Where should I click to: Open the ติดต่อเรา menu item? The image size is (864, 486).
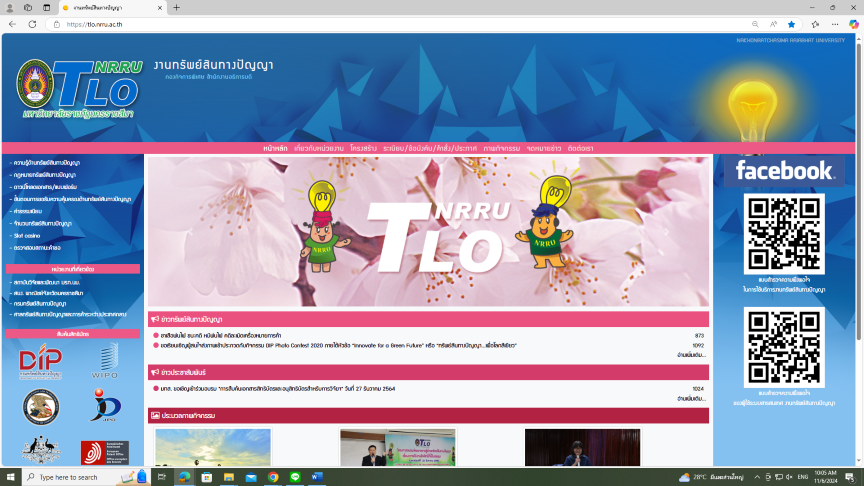click(x=580, y=148)
